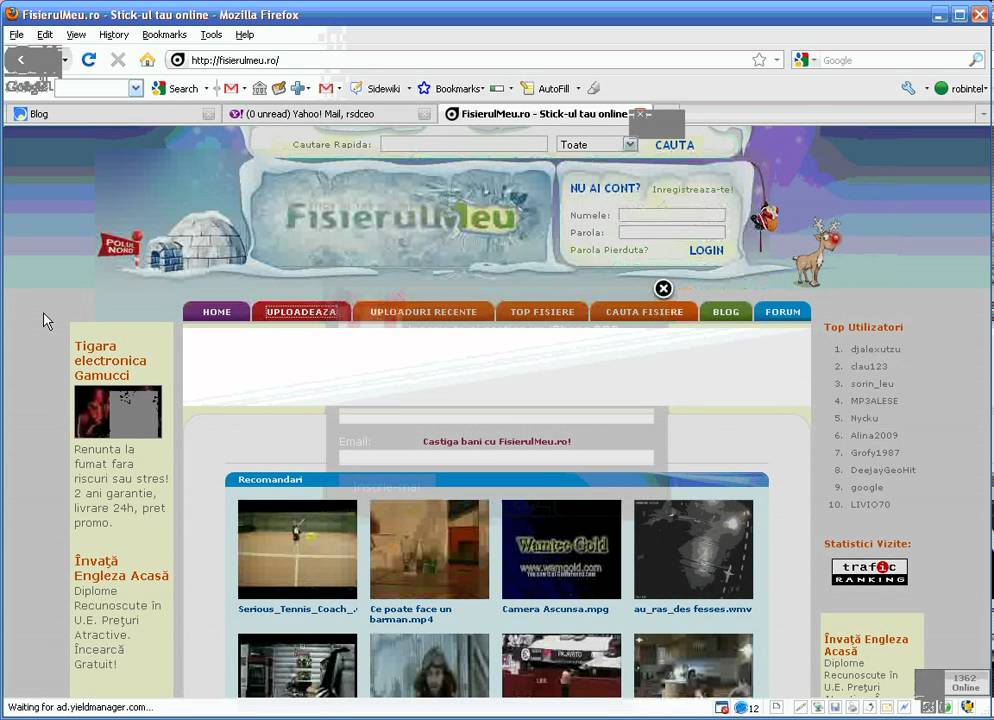Open the Serious_Tennis_Coach video thumbnail
Image resolution: width=994 pixels, height=720 pixels.
[297, 549]
